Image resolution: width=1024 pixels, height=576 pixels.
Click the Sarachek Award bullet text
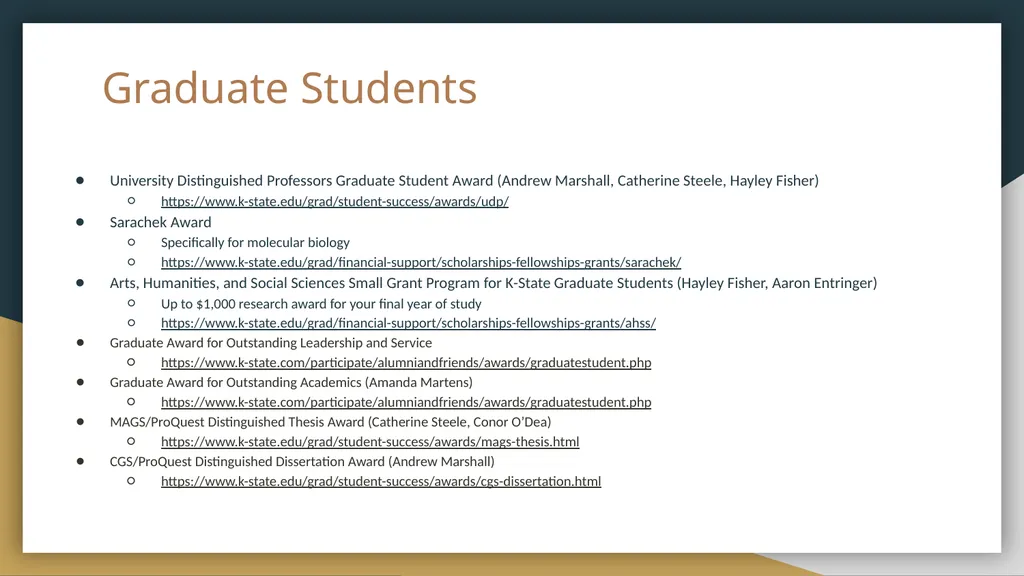(x=160, y=222)
